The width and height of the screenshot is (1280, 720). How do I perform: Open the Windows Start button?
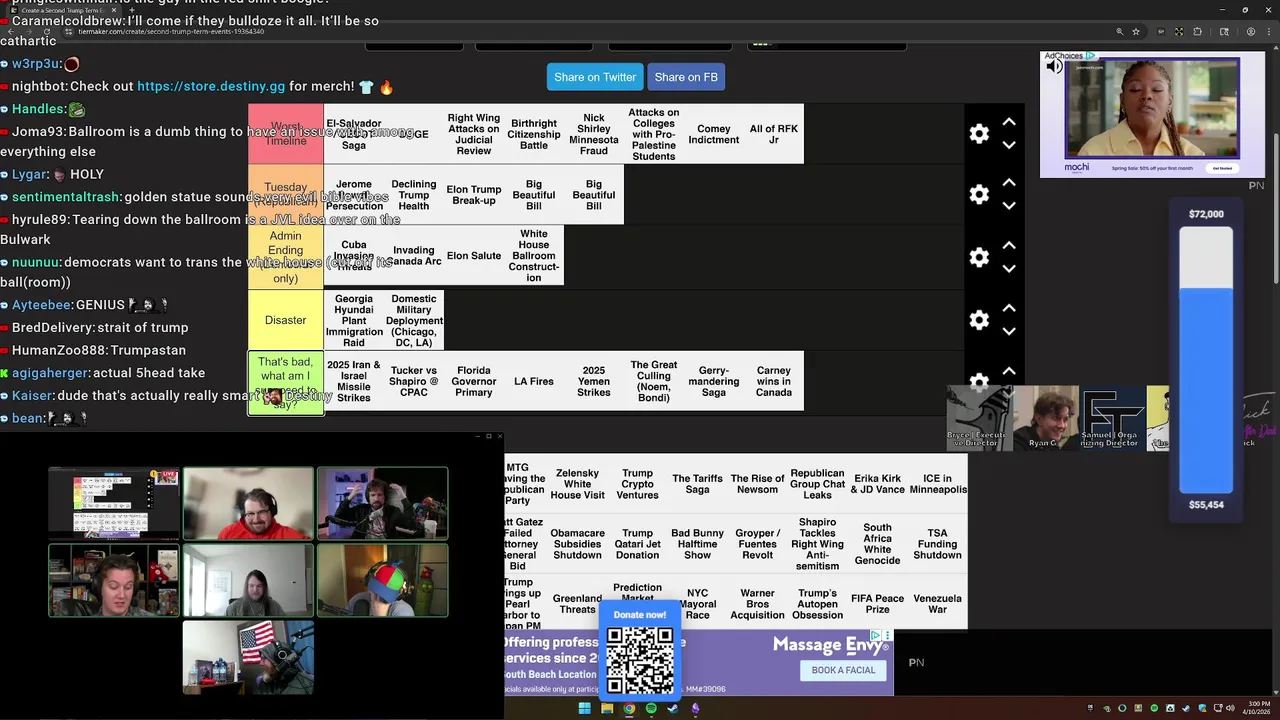click(x=584, y=708)
